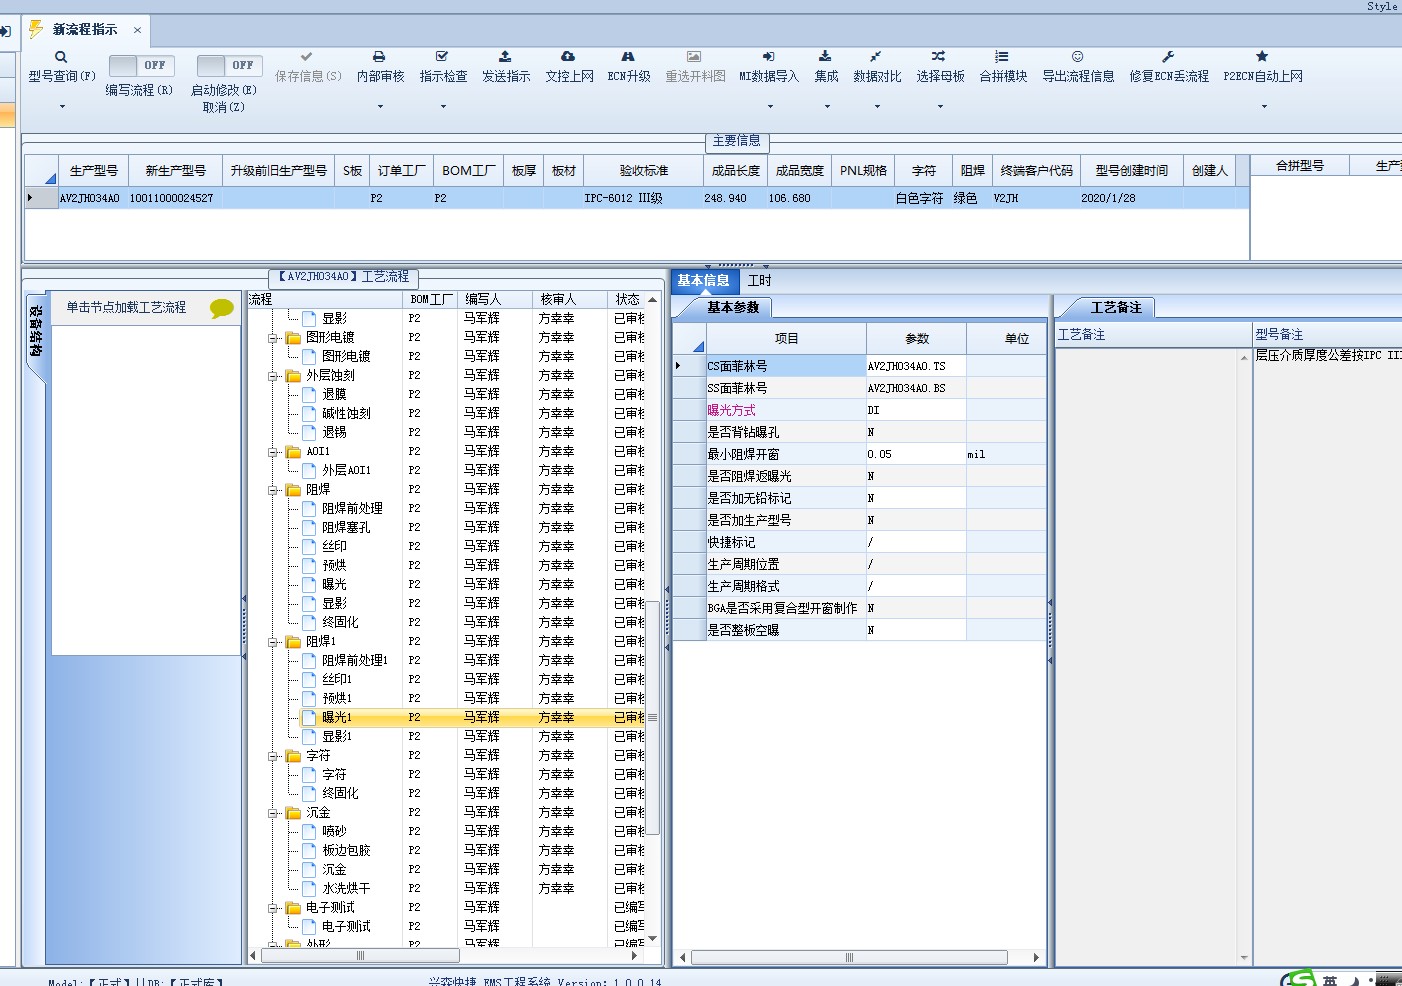Select the 基本参数 tab
Screen dimensions: 1402x986
point(733,308)
